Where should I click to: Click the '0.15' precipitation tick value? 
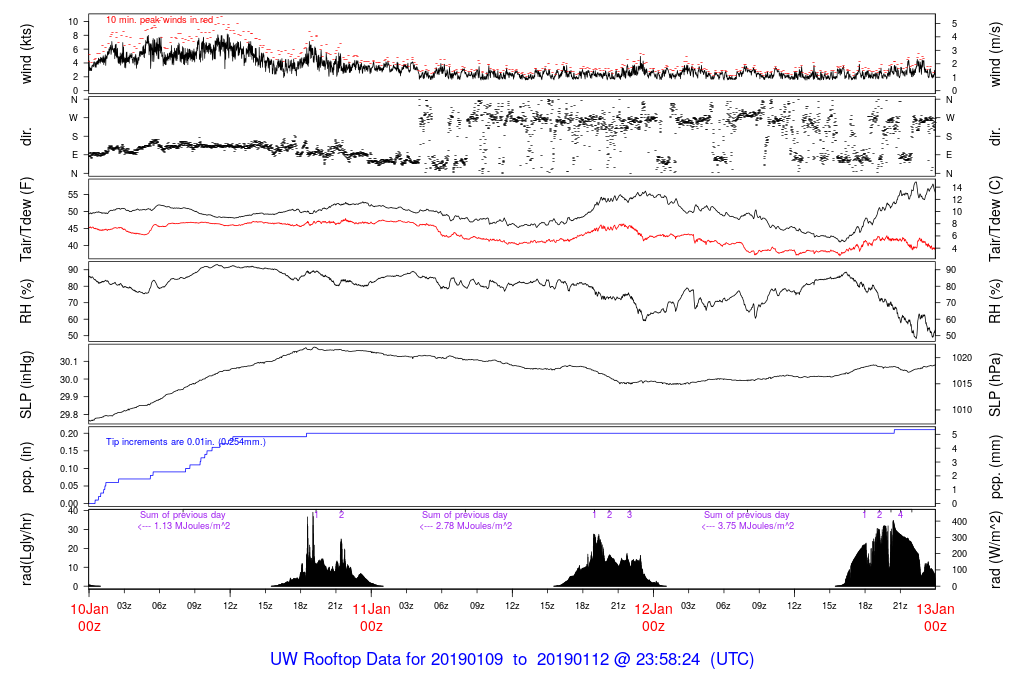coord(69,451)
